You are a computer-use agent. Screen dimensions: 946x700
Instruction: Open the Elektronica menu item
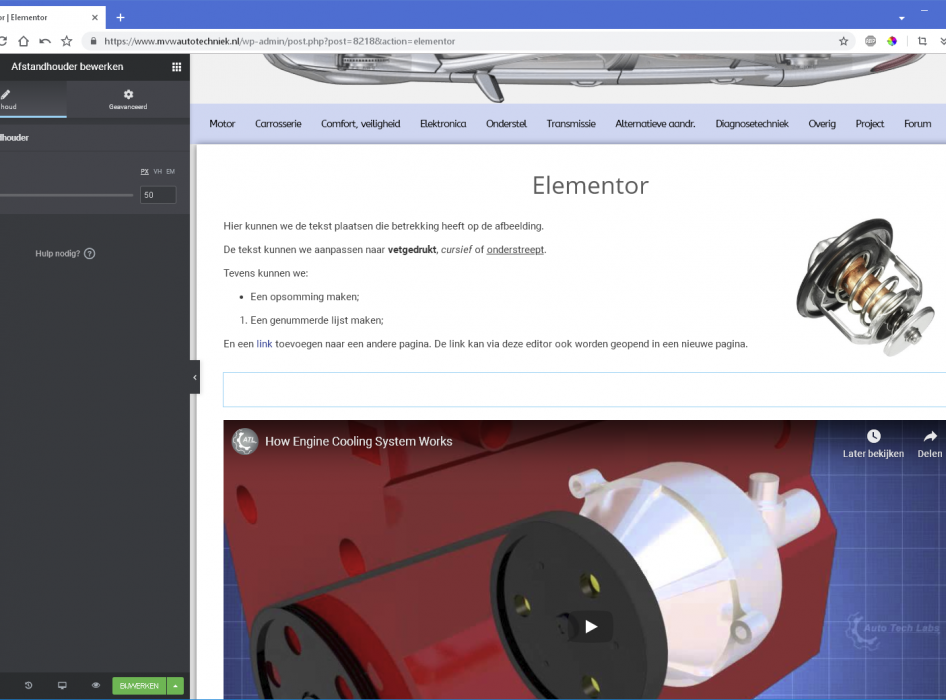(x=443, y=124)
